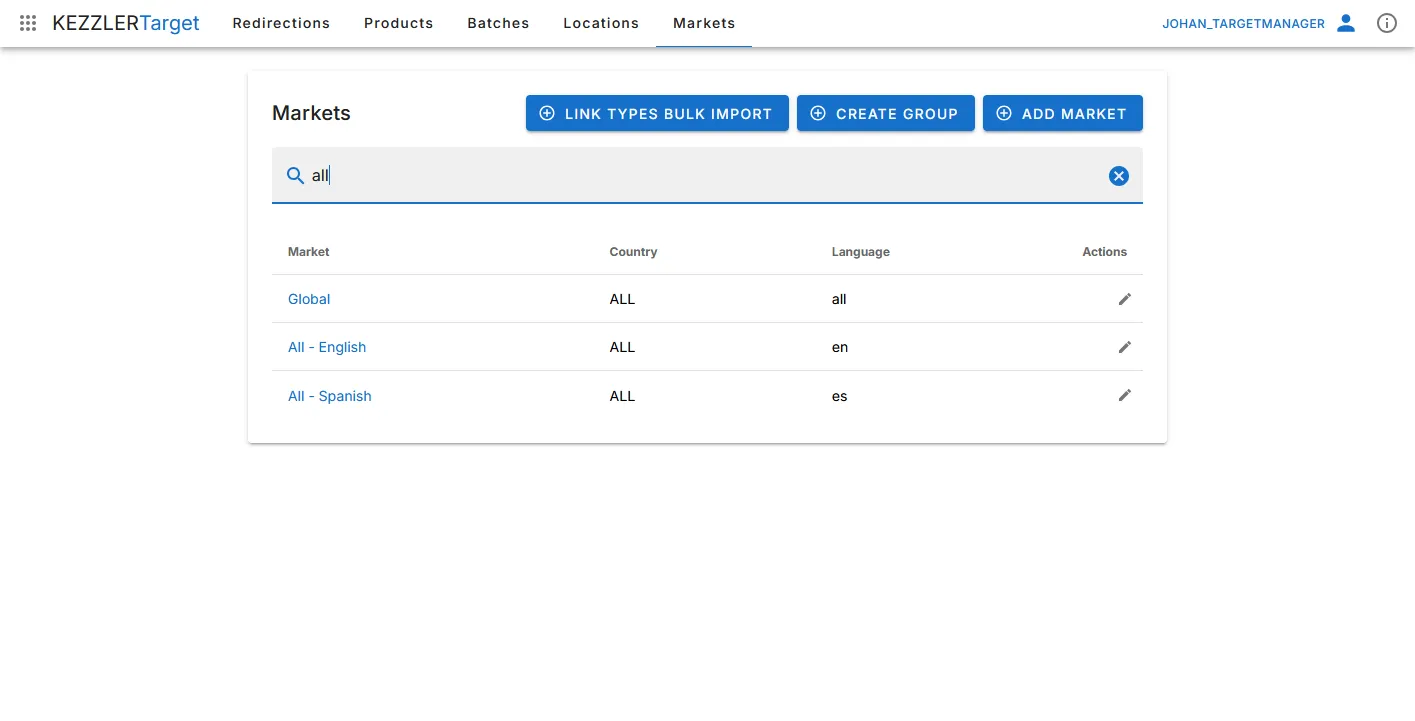Open the All - Spanish market link
The image size is (1415, 721).
point(330,396)
